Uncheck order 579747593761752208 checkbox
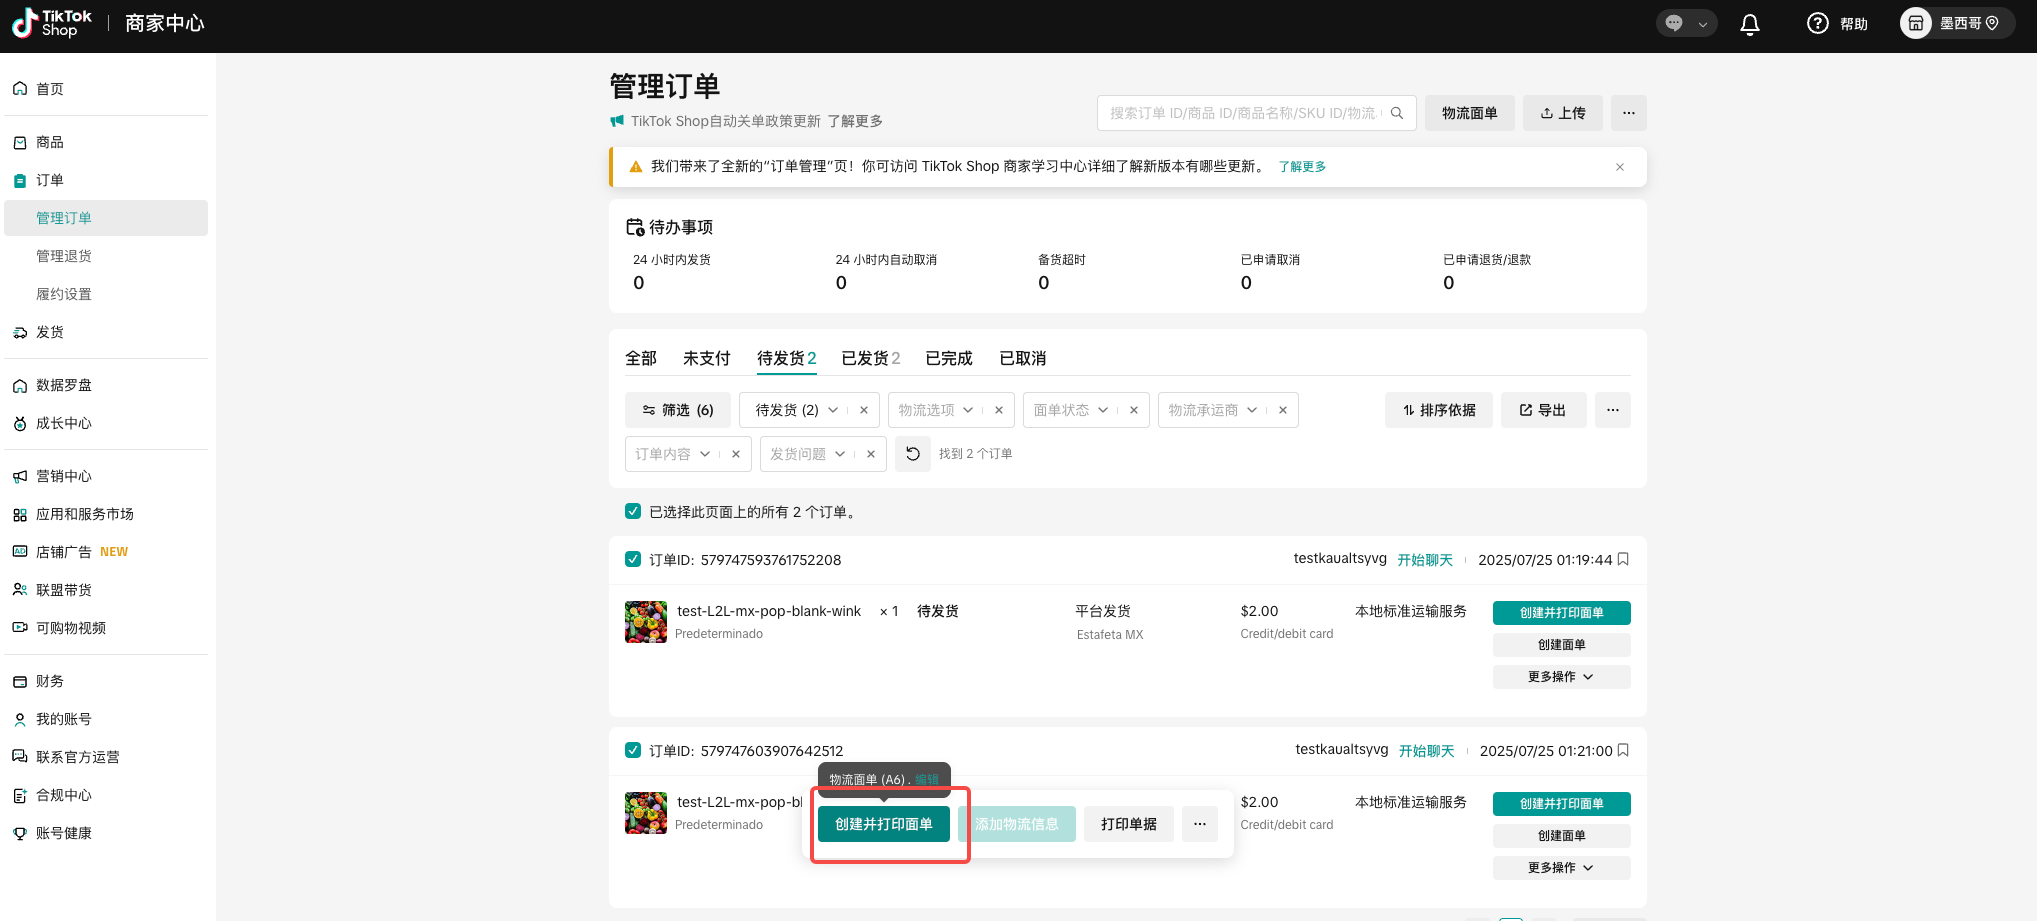 [x=633, y=559]
